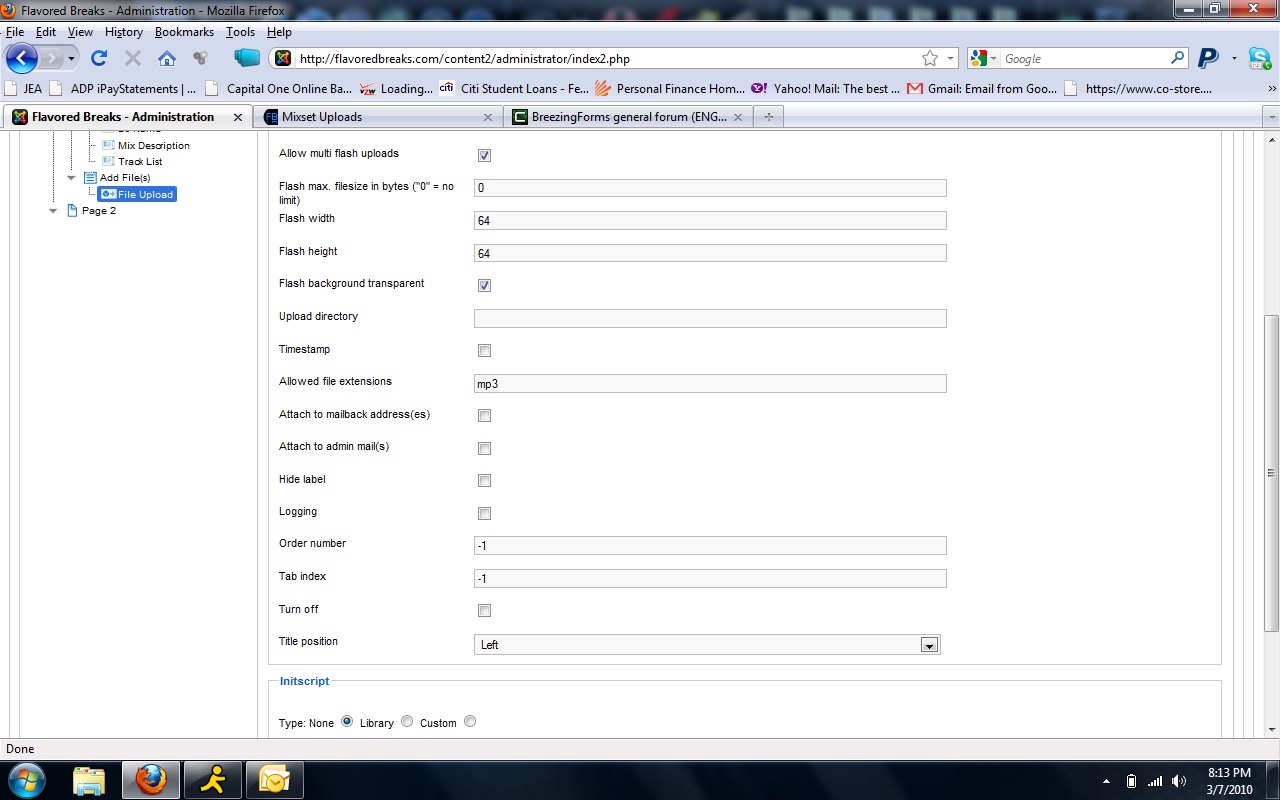This screenshot has height=800, width=1280.
Task: Open AIM from the taskbar
Action: [x=213, y=780]
